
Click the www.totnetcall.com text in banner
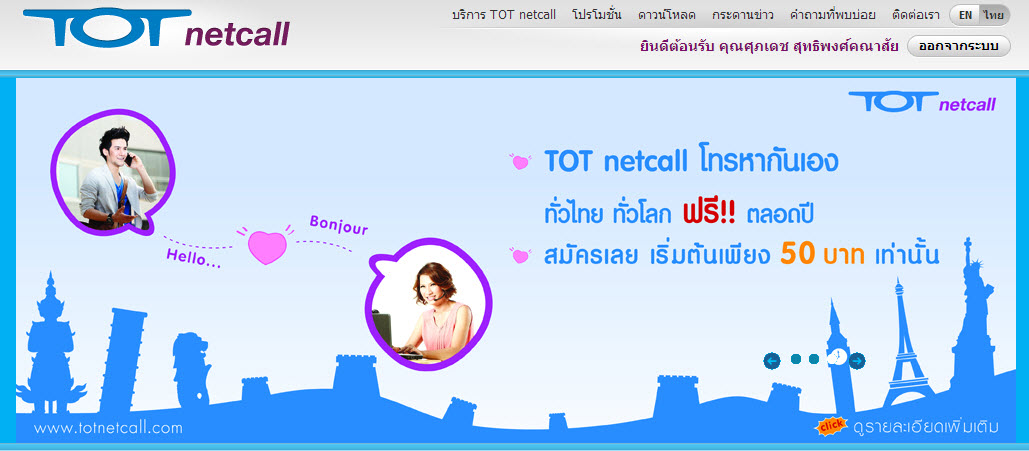(108, 428)
